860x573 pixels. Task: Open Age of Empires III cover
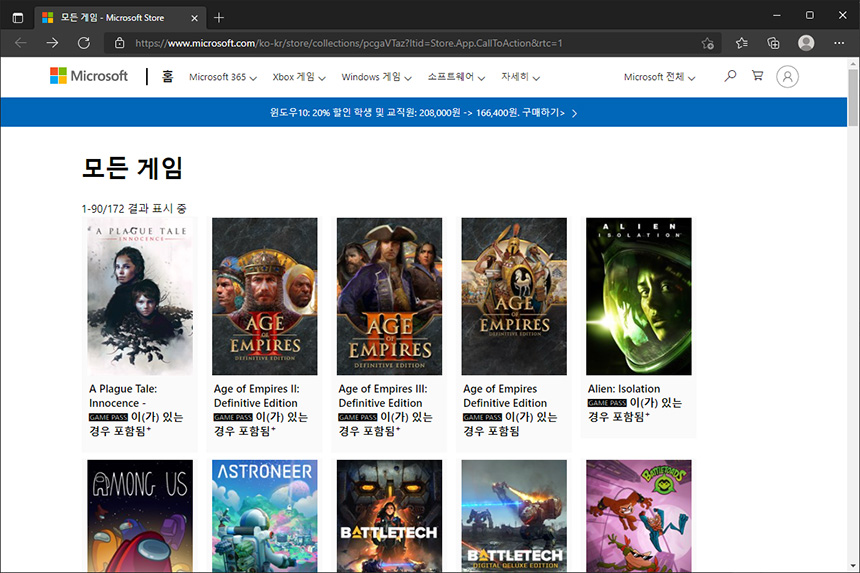click(389, 296)
